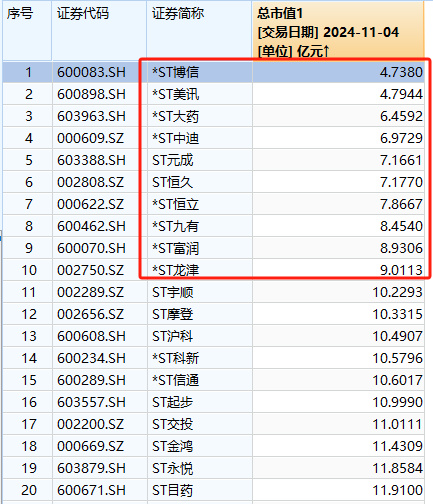Click stock code 600671.SH
433x504 pixels.
tap(91, 490)
